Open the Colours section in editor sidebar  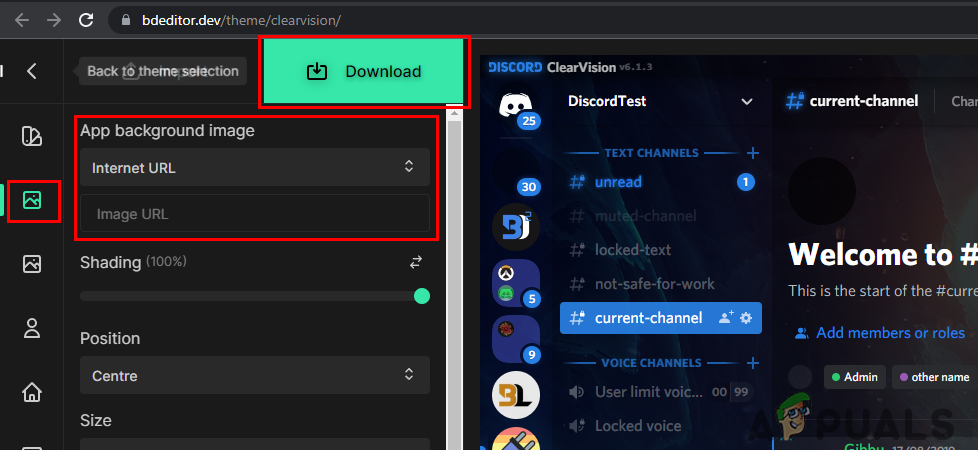click(x=32, y=135)
